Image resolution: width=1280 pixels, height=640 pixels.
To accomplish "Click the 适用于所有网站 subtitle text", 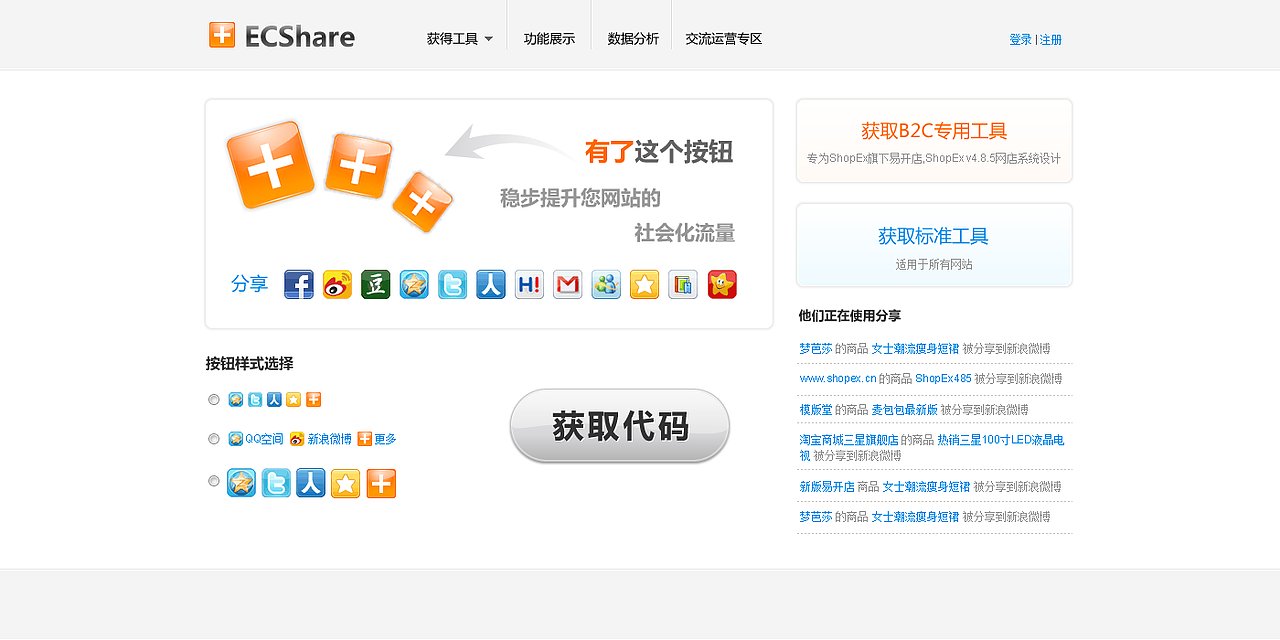I will (934, 265).
